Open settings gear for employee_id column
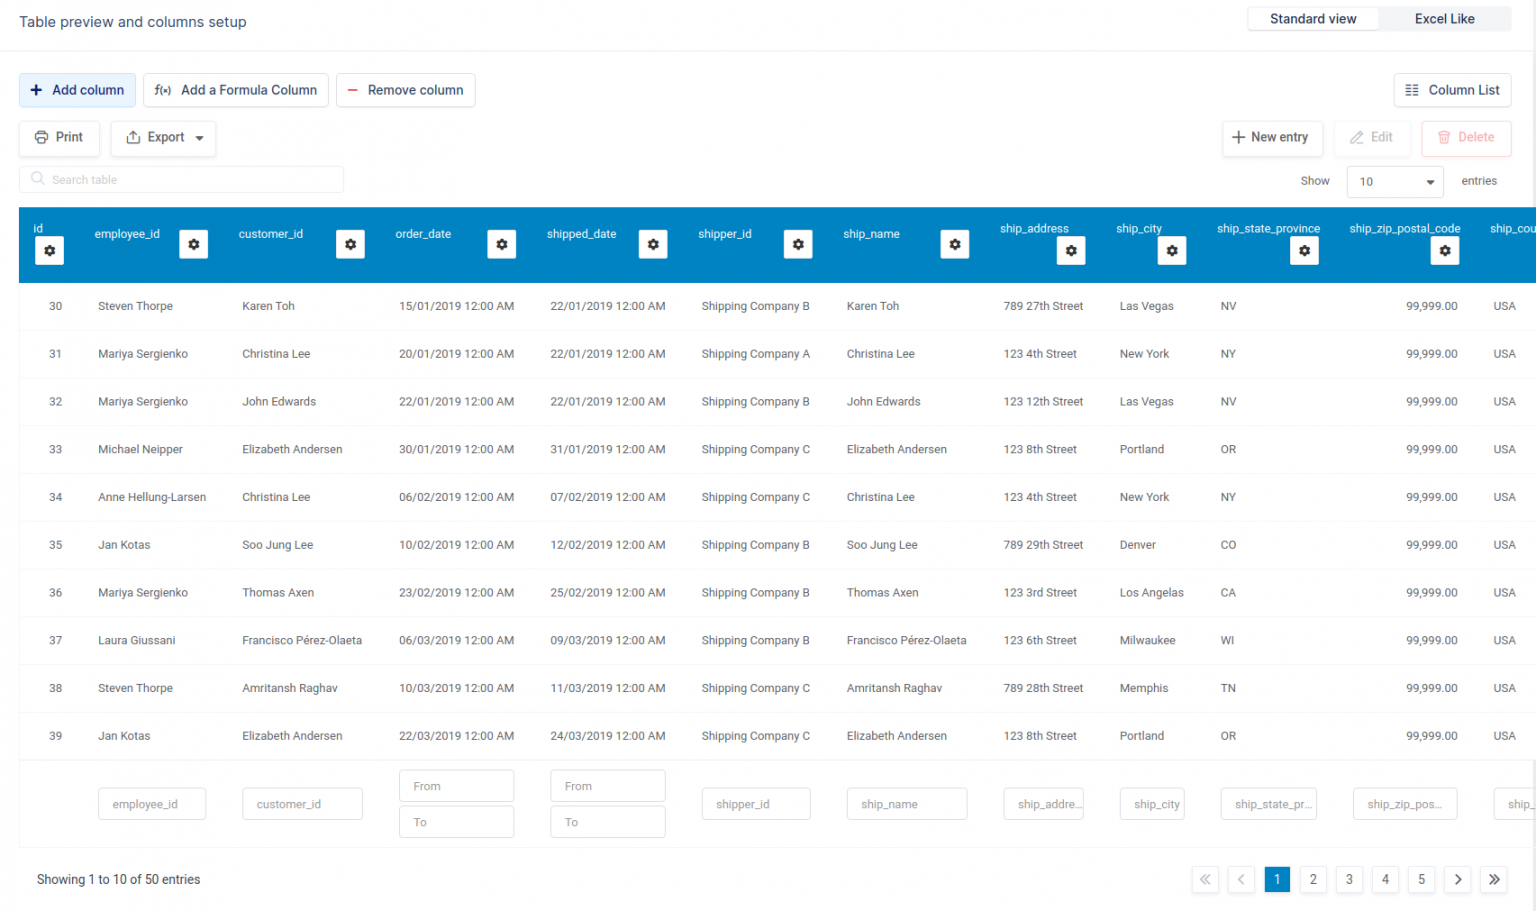1536x911 pixels. [193, 244]
